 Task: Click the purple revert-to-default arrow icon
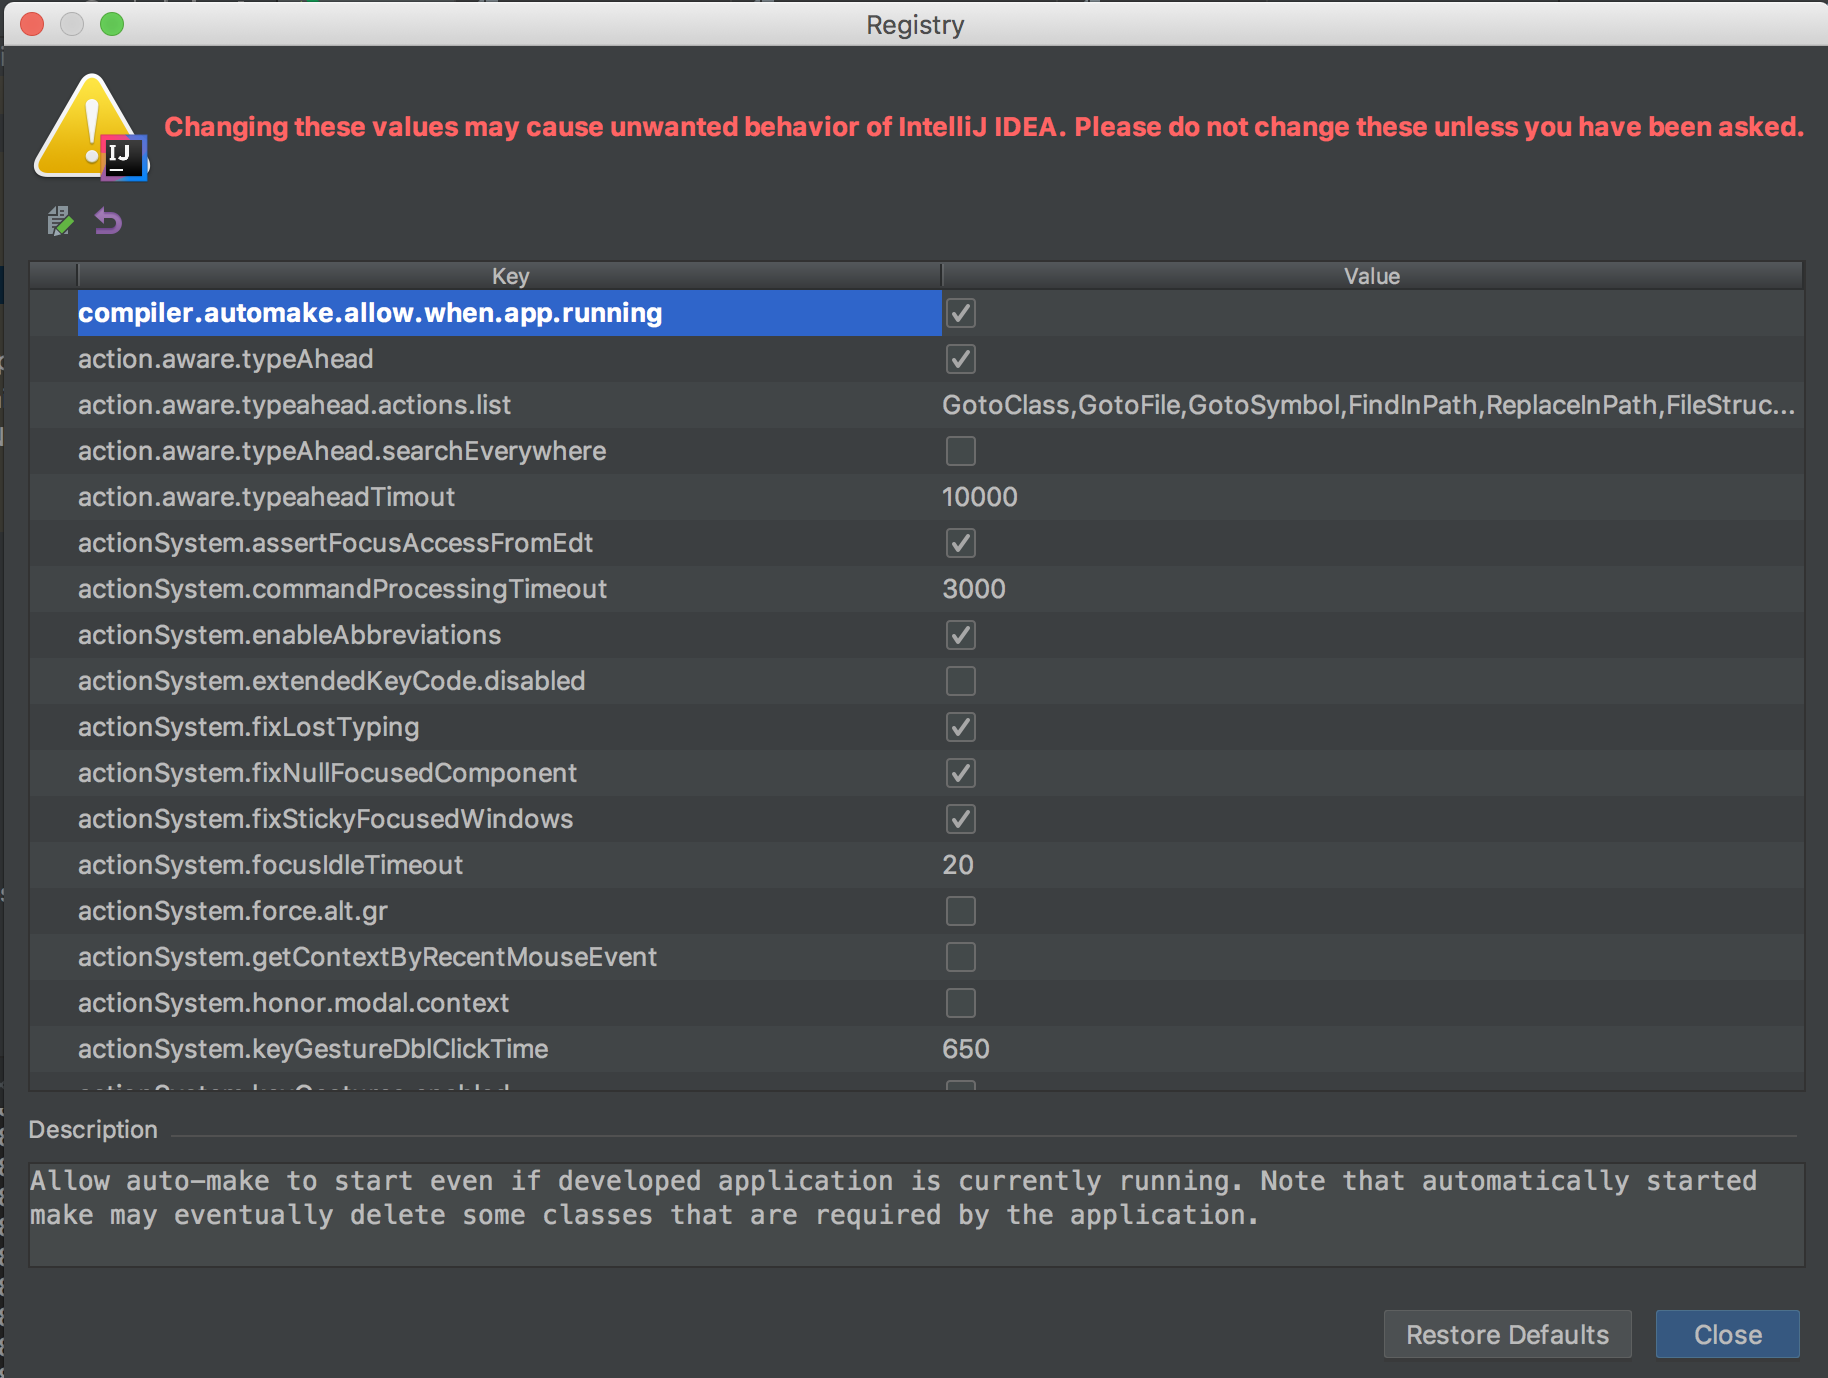[x=108, y=221]
